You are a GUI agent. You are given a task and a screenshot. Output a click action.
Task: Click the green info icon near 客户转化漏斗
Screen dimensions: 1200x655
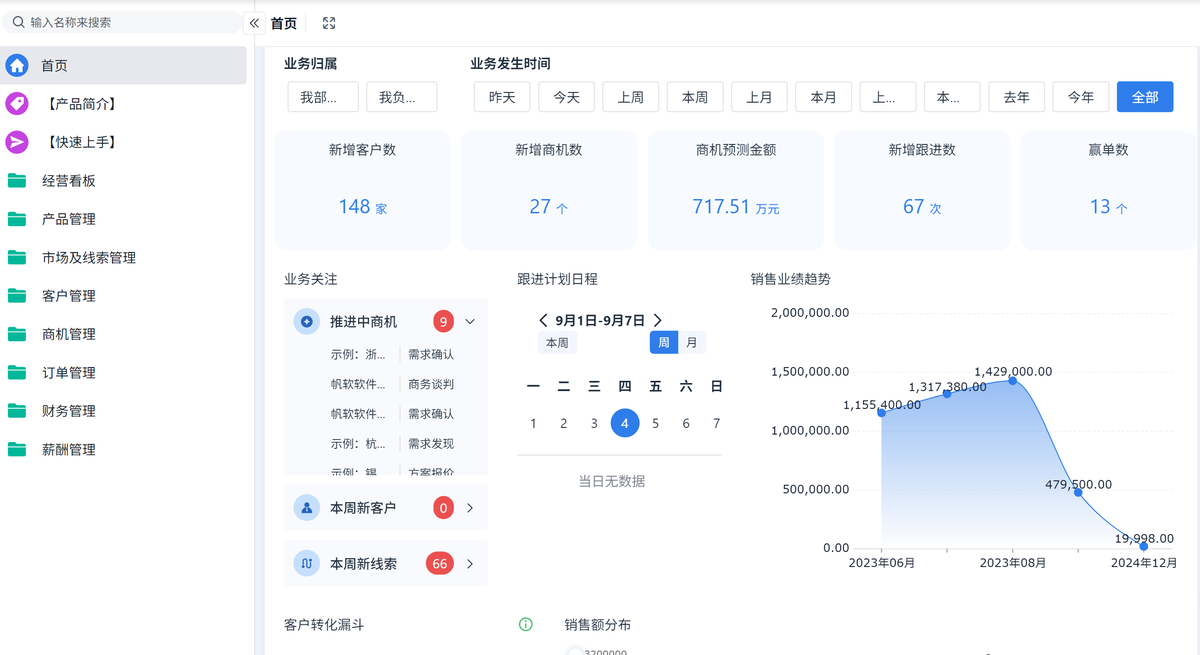(526, 624)
